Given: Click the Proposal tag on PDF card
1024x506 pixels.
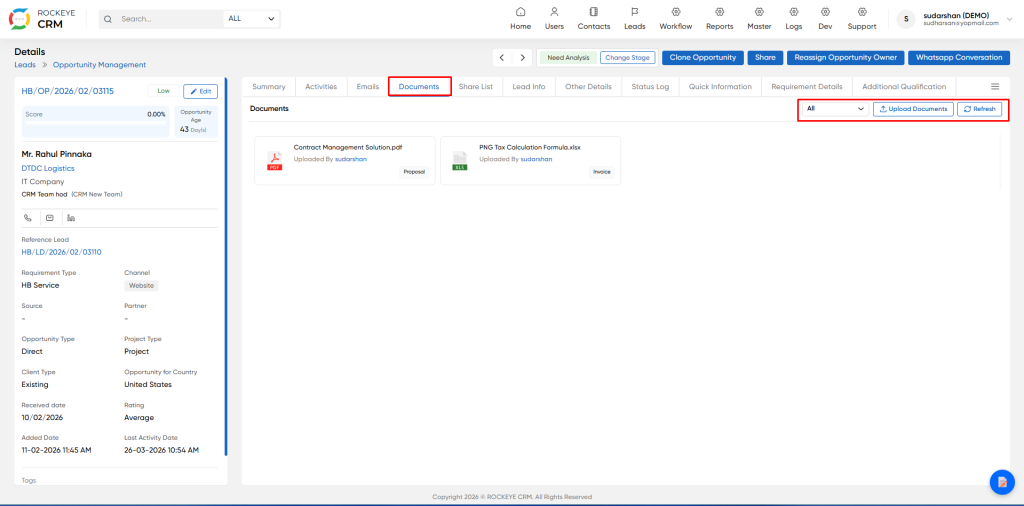Looking at the screenshot, I should (414, 172).
